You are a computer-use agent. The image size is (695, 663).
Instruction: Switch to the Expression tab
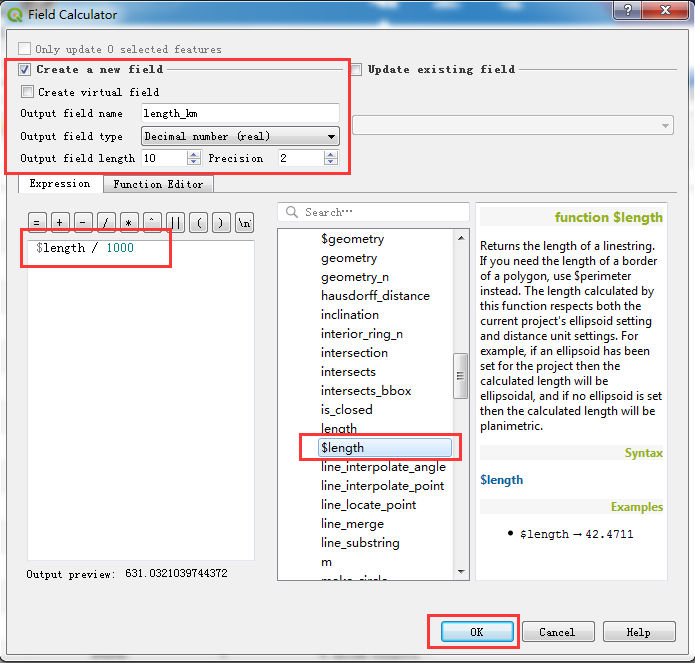click(x=60, y=183)
